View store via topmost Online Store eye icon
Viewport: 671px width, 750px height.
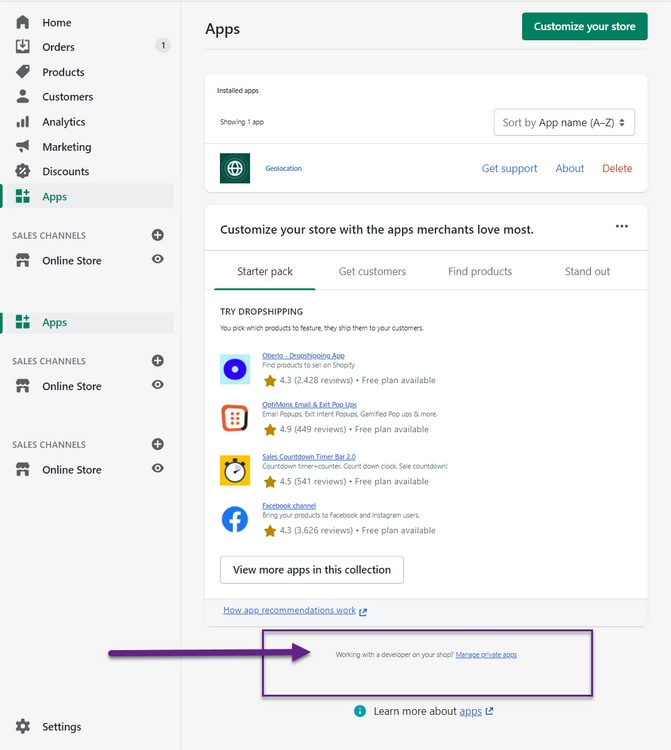click(x=157, y=259)
